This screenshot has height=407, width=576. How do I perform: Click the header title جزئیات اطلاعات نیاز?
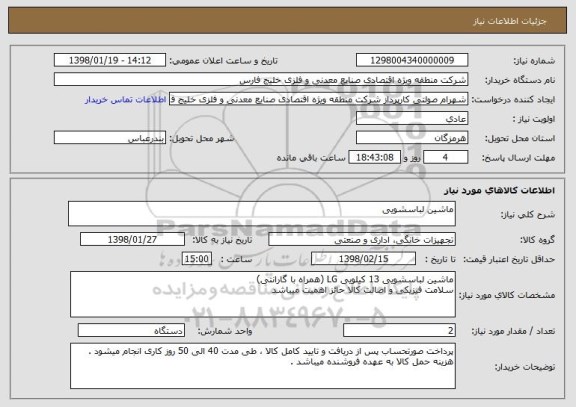pyautogui.click(x=510, y=21)
